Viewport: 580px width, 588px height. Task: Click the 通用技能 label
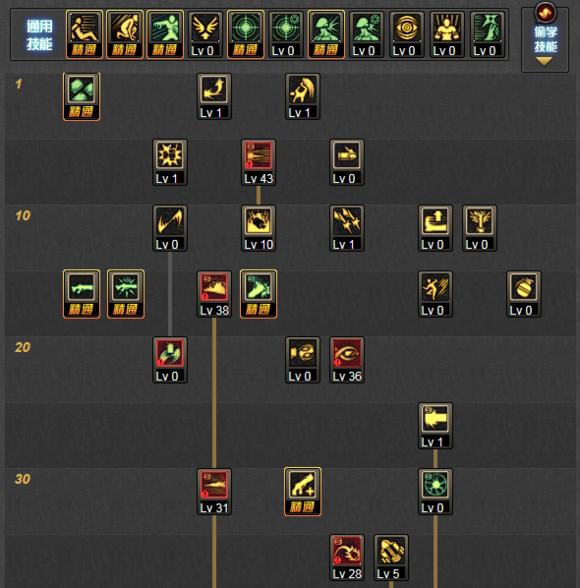(x=39, y=35)
